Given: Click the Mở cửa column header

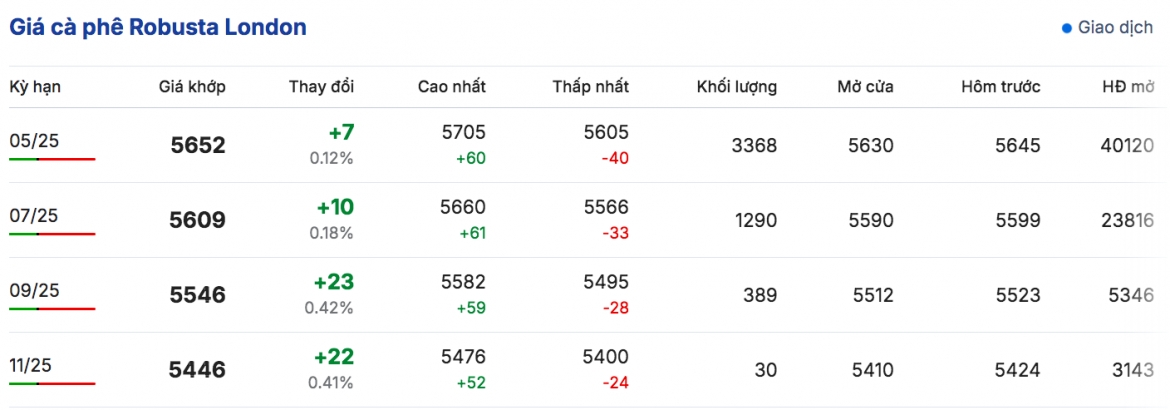Looking at the screenshot, I should [x=865, y=87].
